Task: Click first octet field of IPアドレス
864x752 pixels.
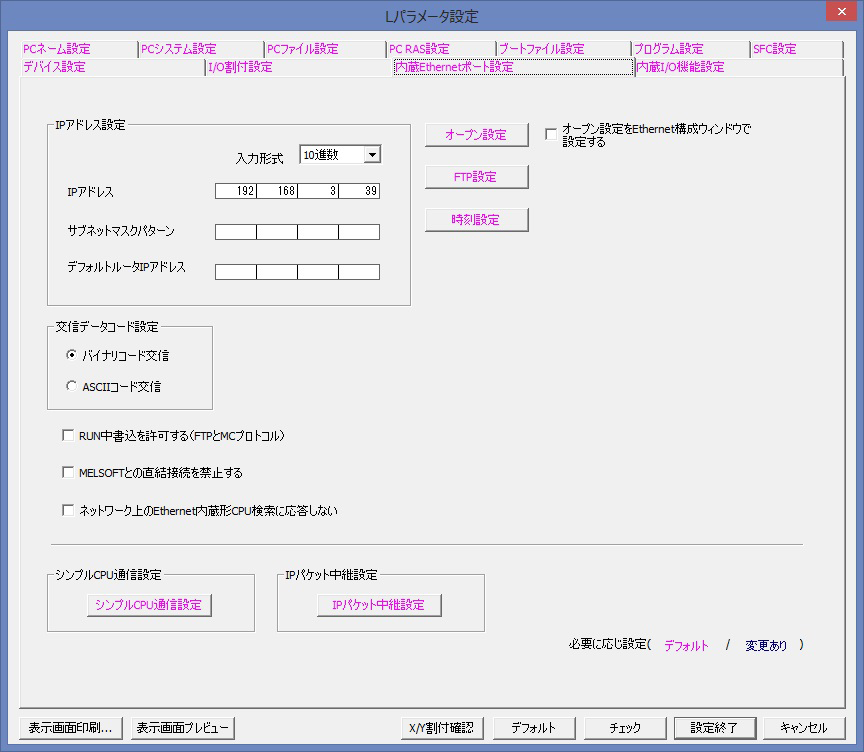Action: click(x=236, y=191)
